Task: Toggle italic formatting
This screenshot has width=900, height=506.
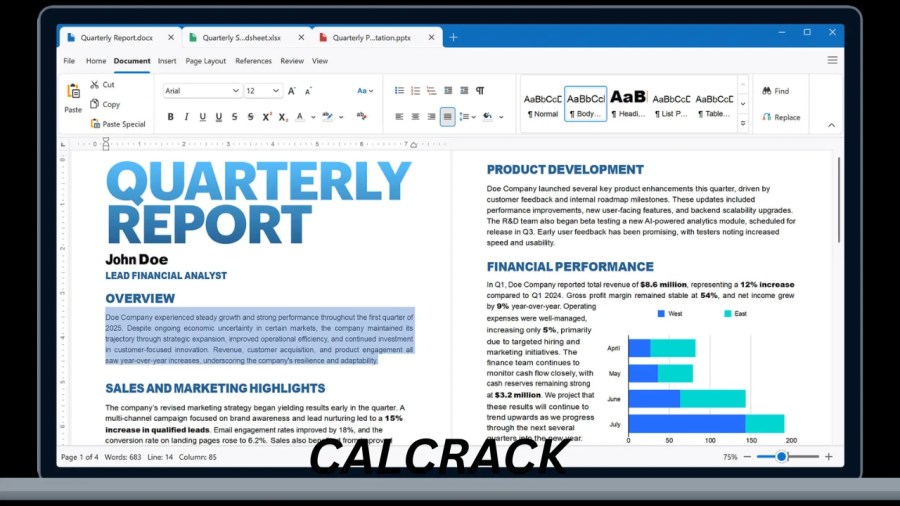Action: tap(187, 116)
